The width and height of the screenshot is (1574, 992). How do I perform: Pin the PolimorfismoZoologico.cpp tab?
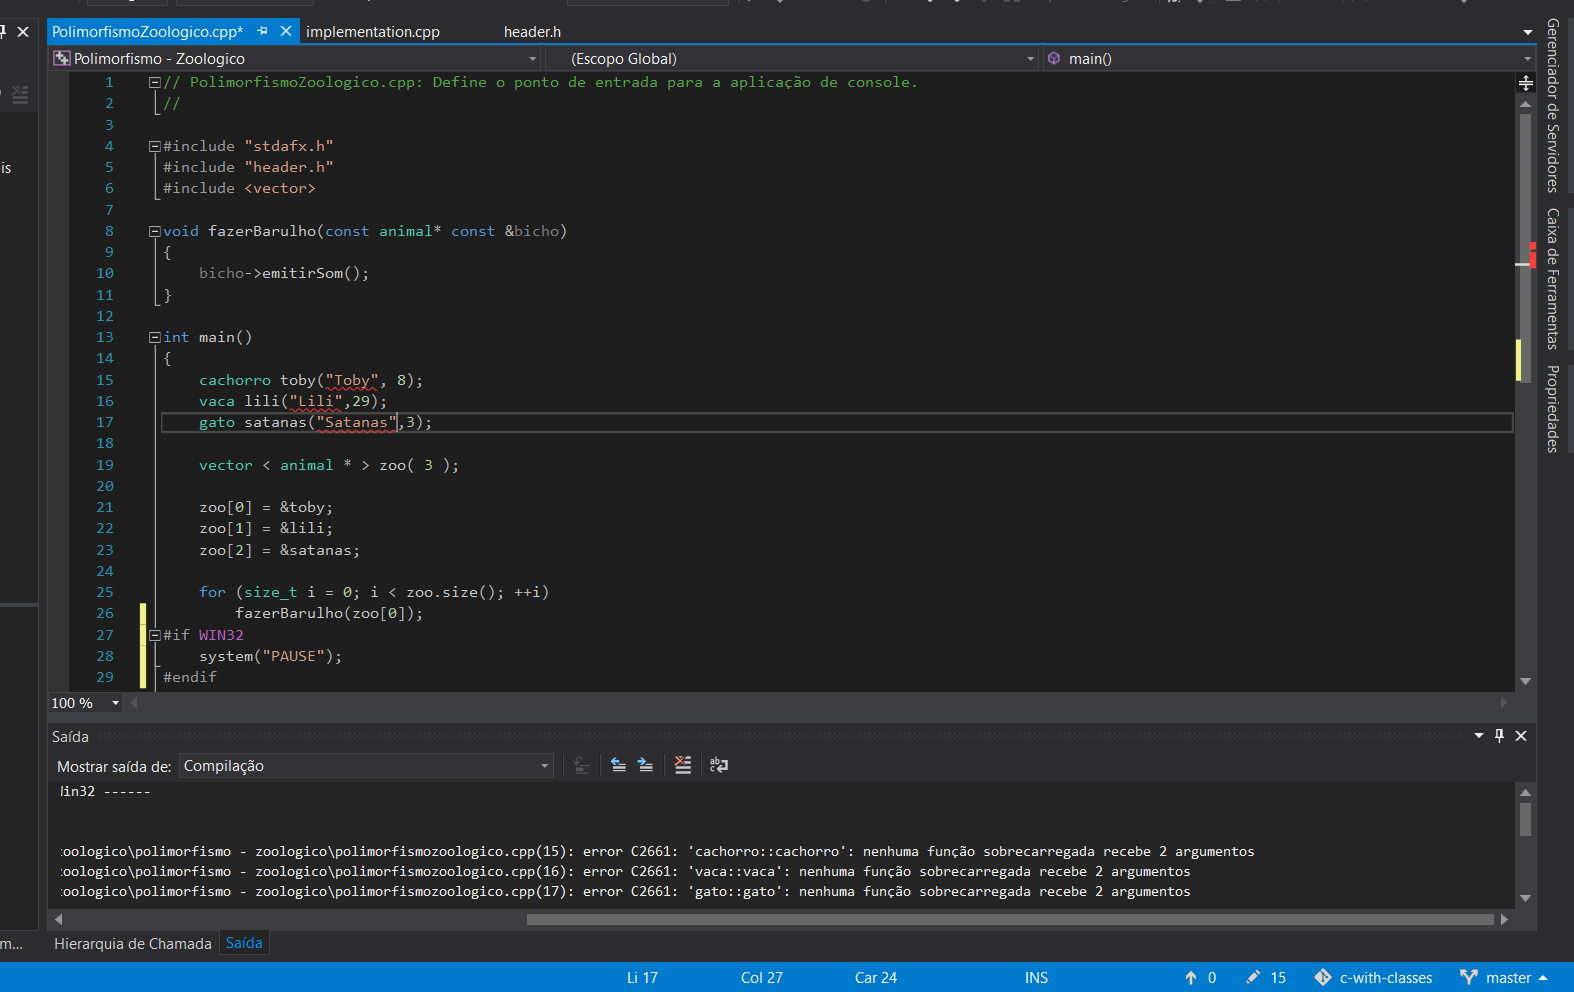point(263,31)
